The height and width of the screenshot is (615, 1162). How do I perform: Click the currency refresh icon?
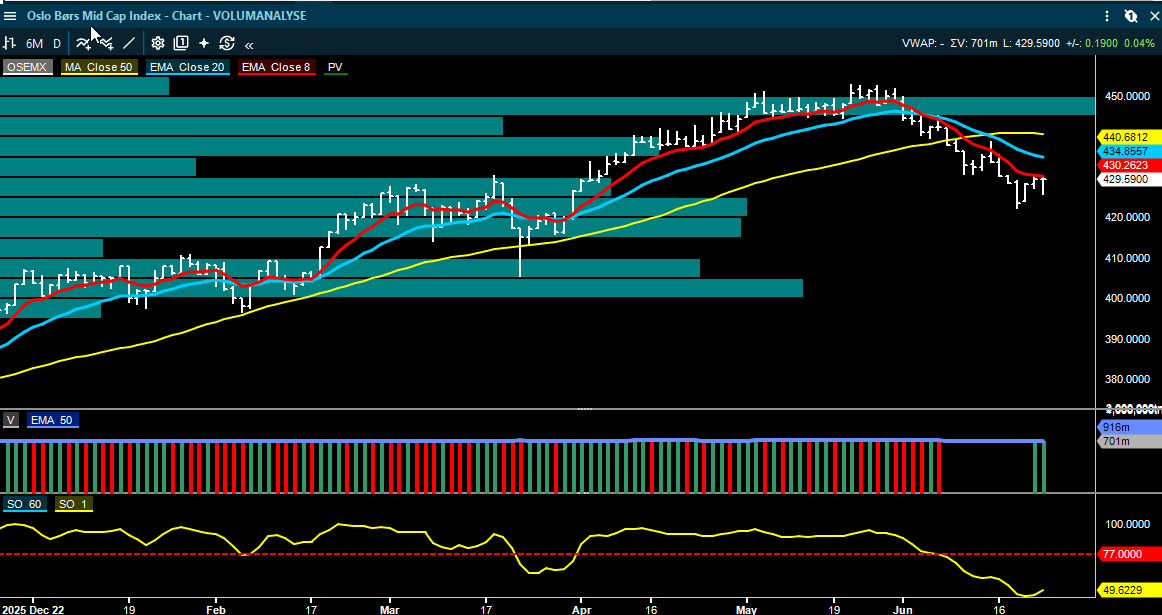tap(227, 43)
